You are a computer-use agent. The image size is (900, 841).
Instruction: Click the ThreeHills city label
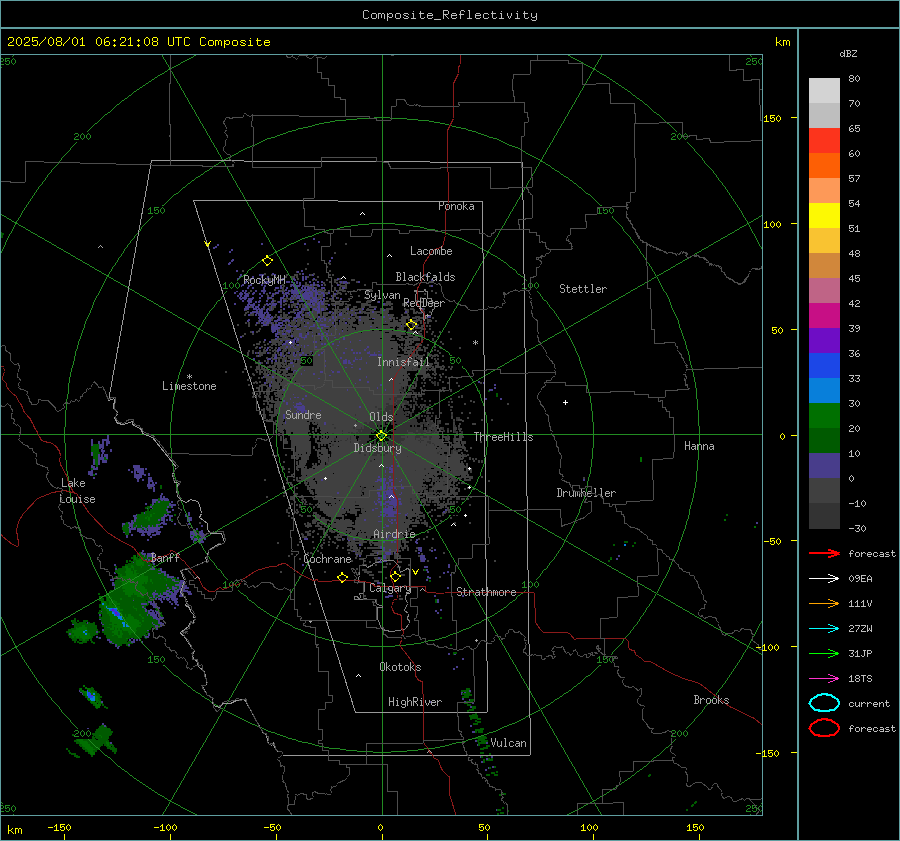[503, 437]
